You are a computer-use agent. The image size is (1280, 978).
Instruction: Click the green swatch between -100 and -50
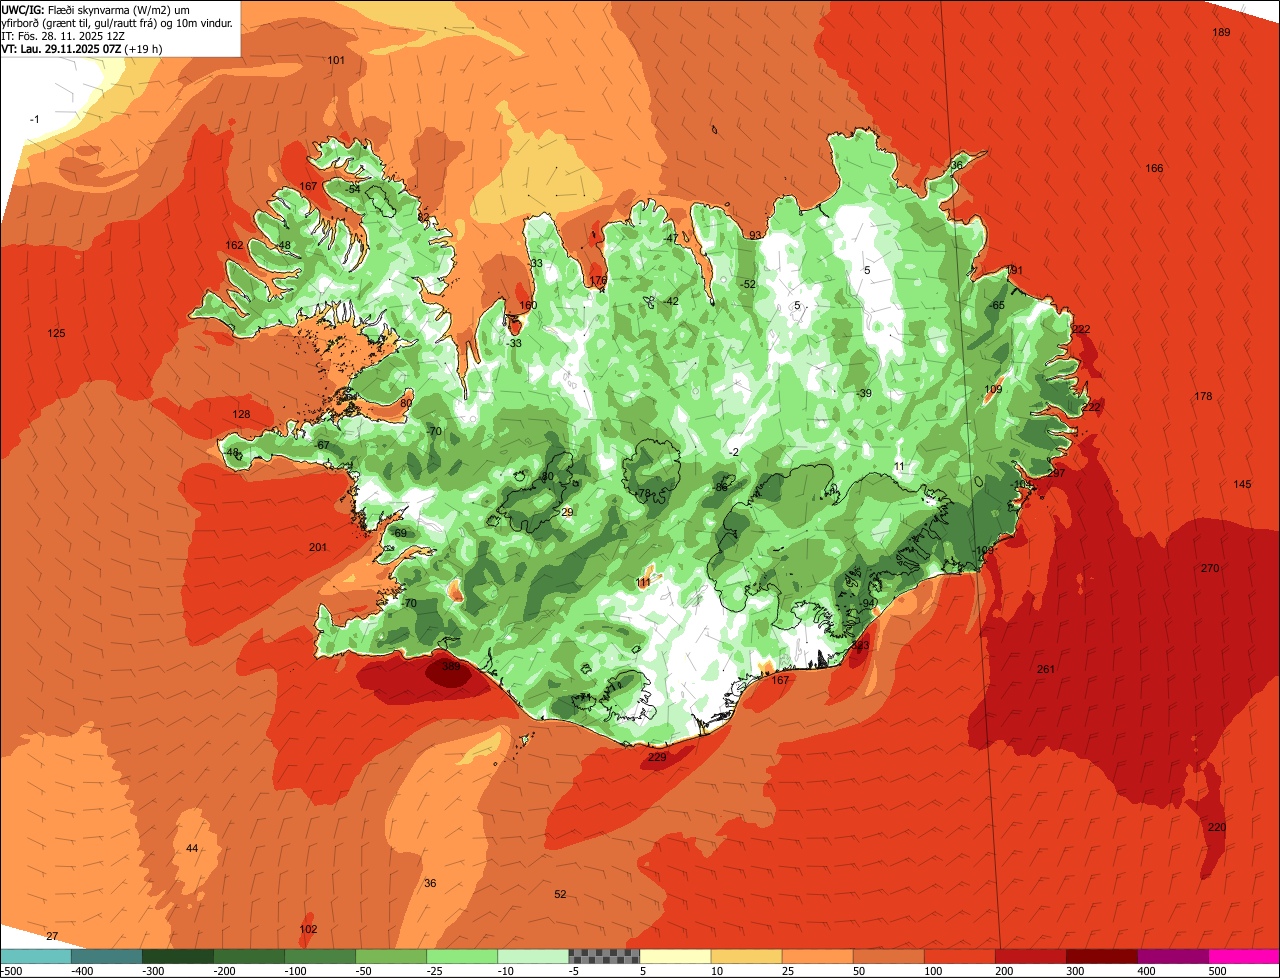[x=321, y=956]
